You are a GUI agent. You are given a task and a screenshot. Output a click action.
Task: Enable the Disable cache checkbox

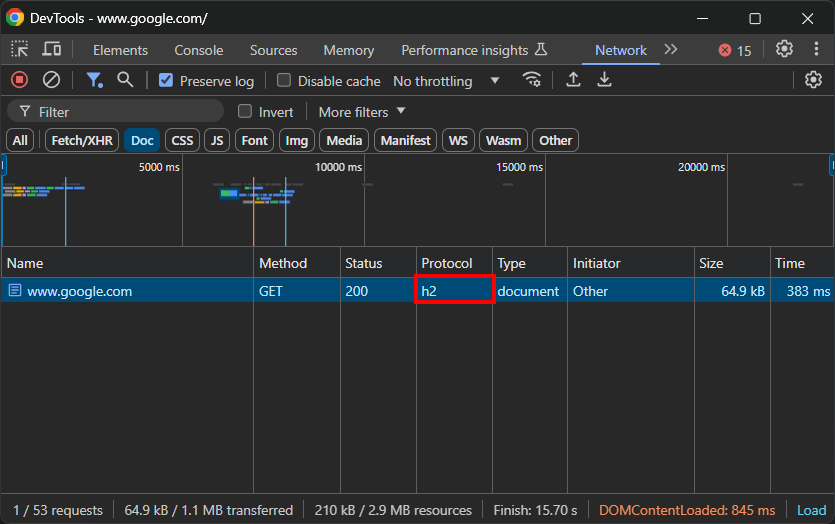284,81
